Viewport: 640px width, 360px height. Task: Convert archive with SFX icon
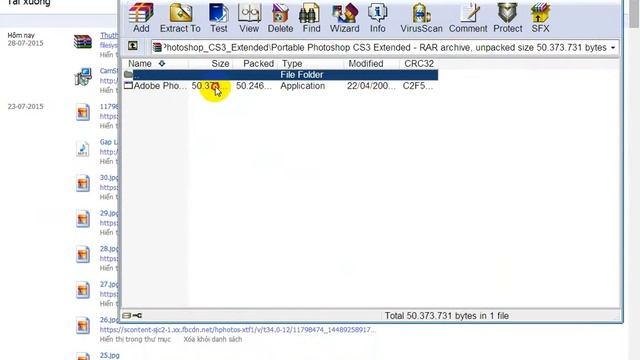click(x=540, y=18)
